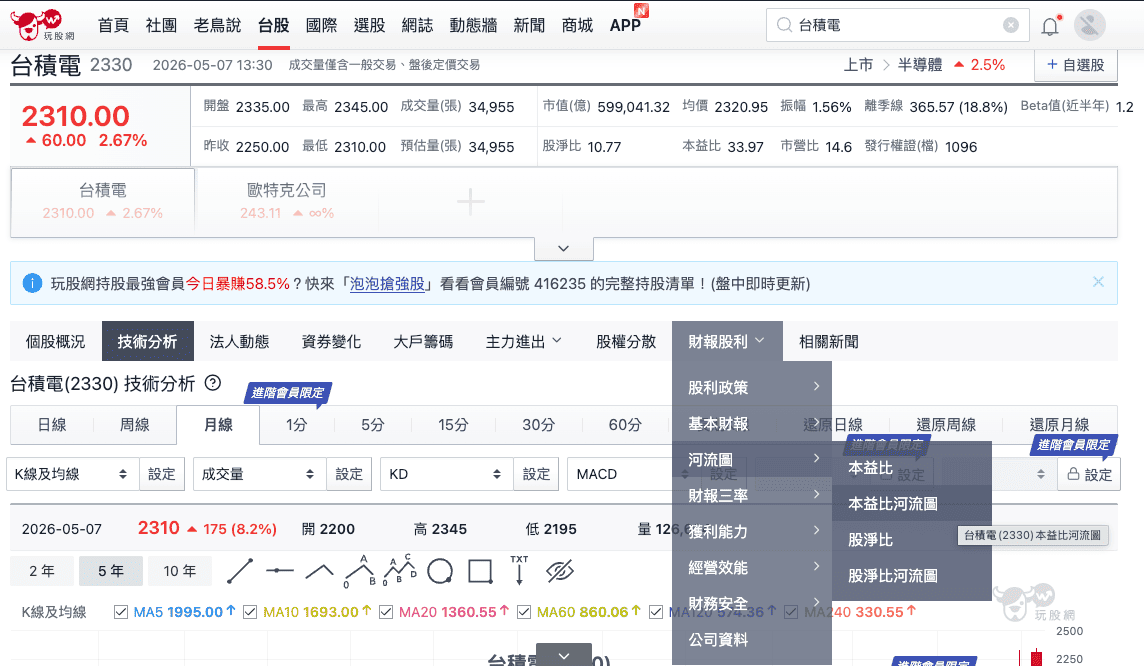The width and height of the screenshot is (1144, 666).
Task: Add a comparison stock with plus icon
Action: (471, 202)
